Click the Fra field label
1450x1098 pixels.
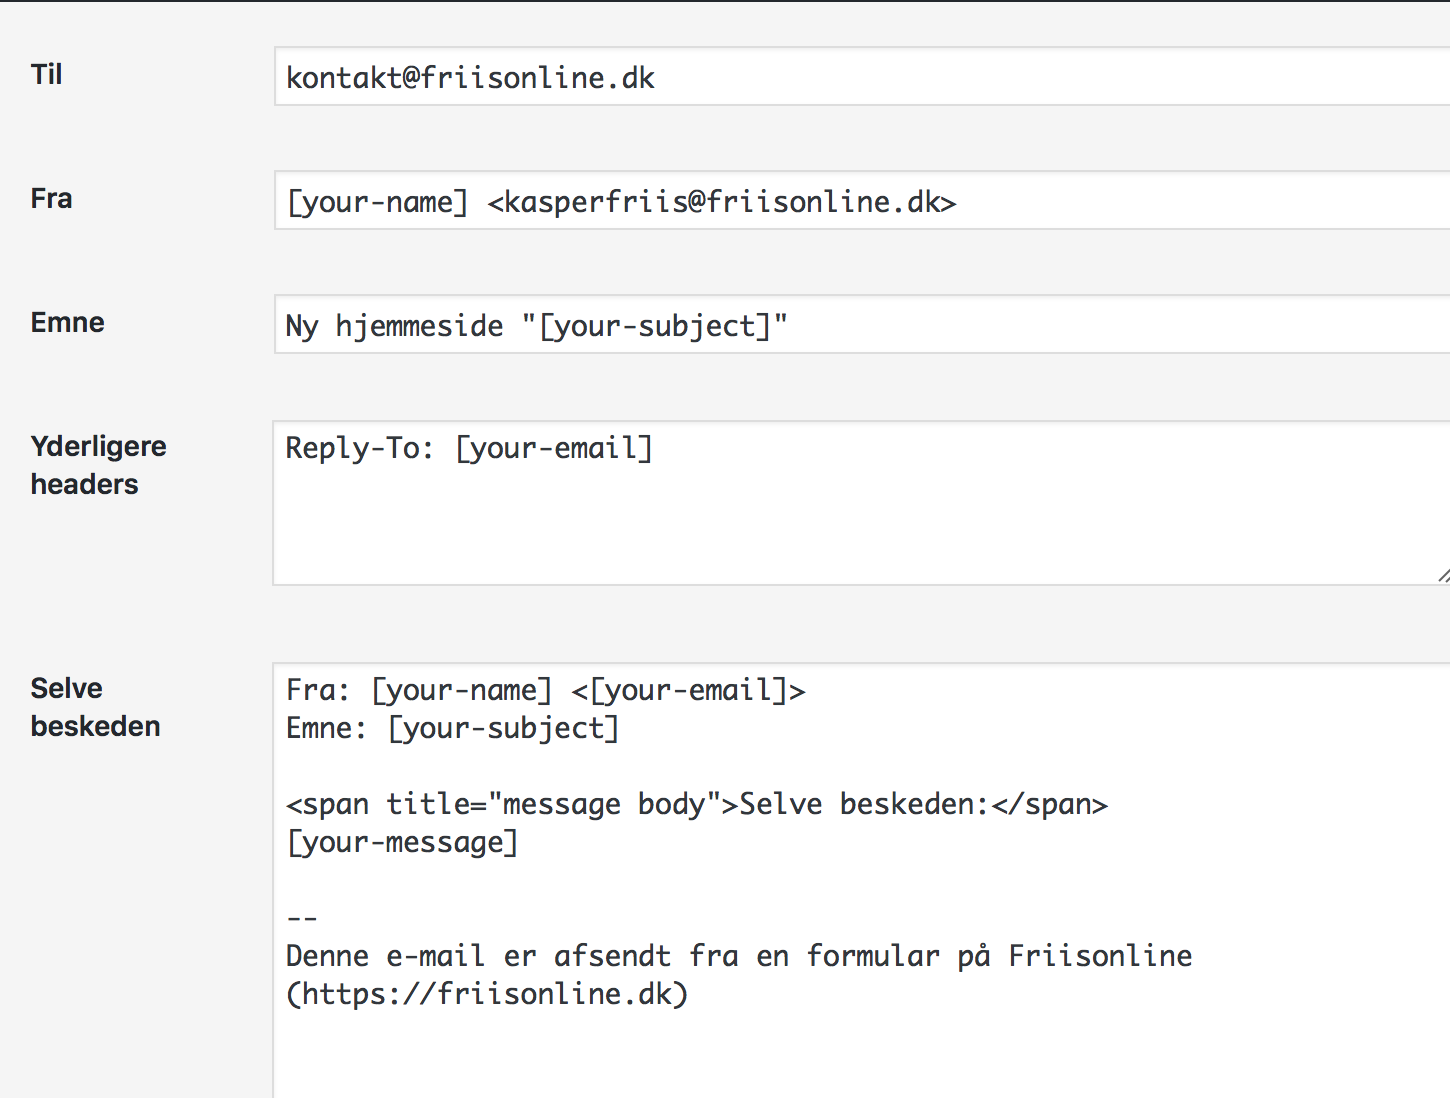[51, 199]
